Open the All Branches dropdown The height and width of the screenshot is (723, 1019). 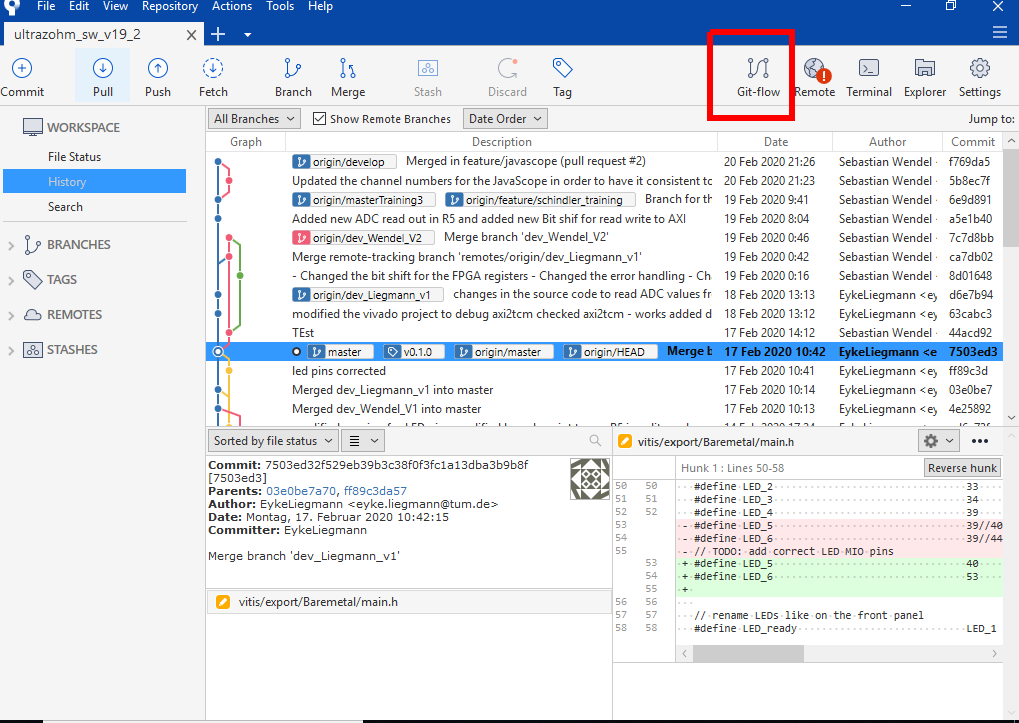click(x=254, y=119)
